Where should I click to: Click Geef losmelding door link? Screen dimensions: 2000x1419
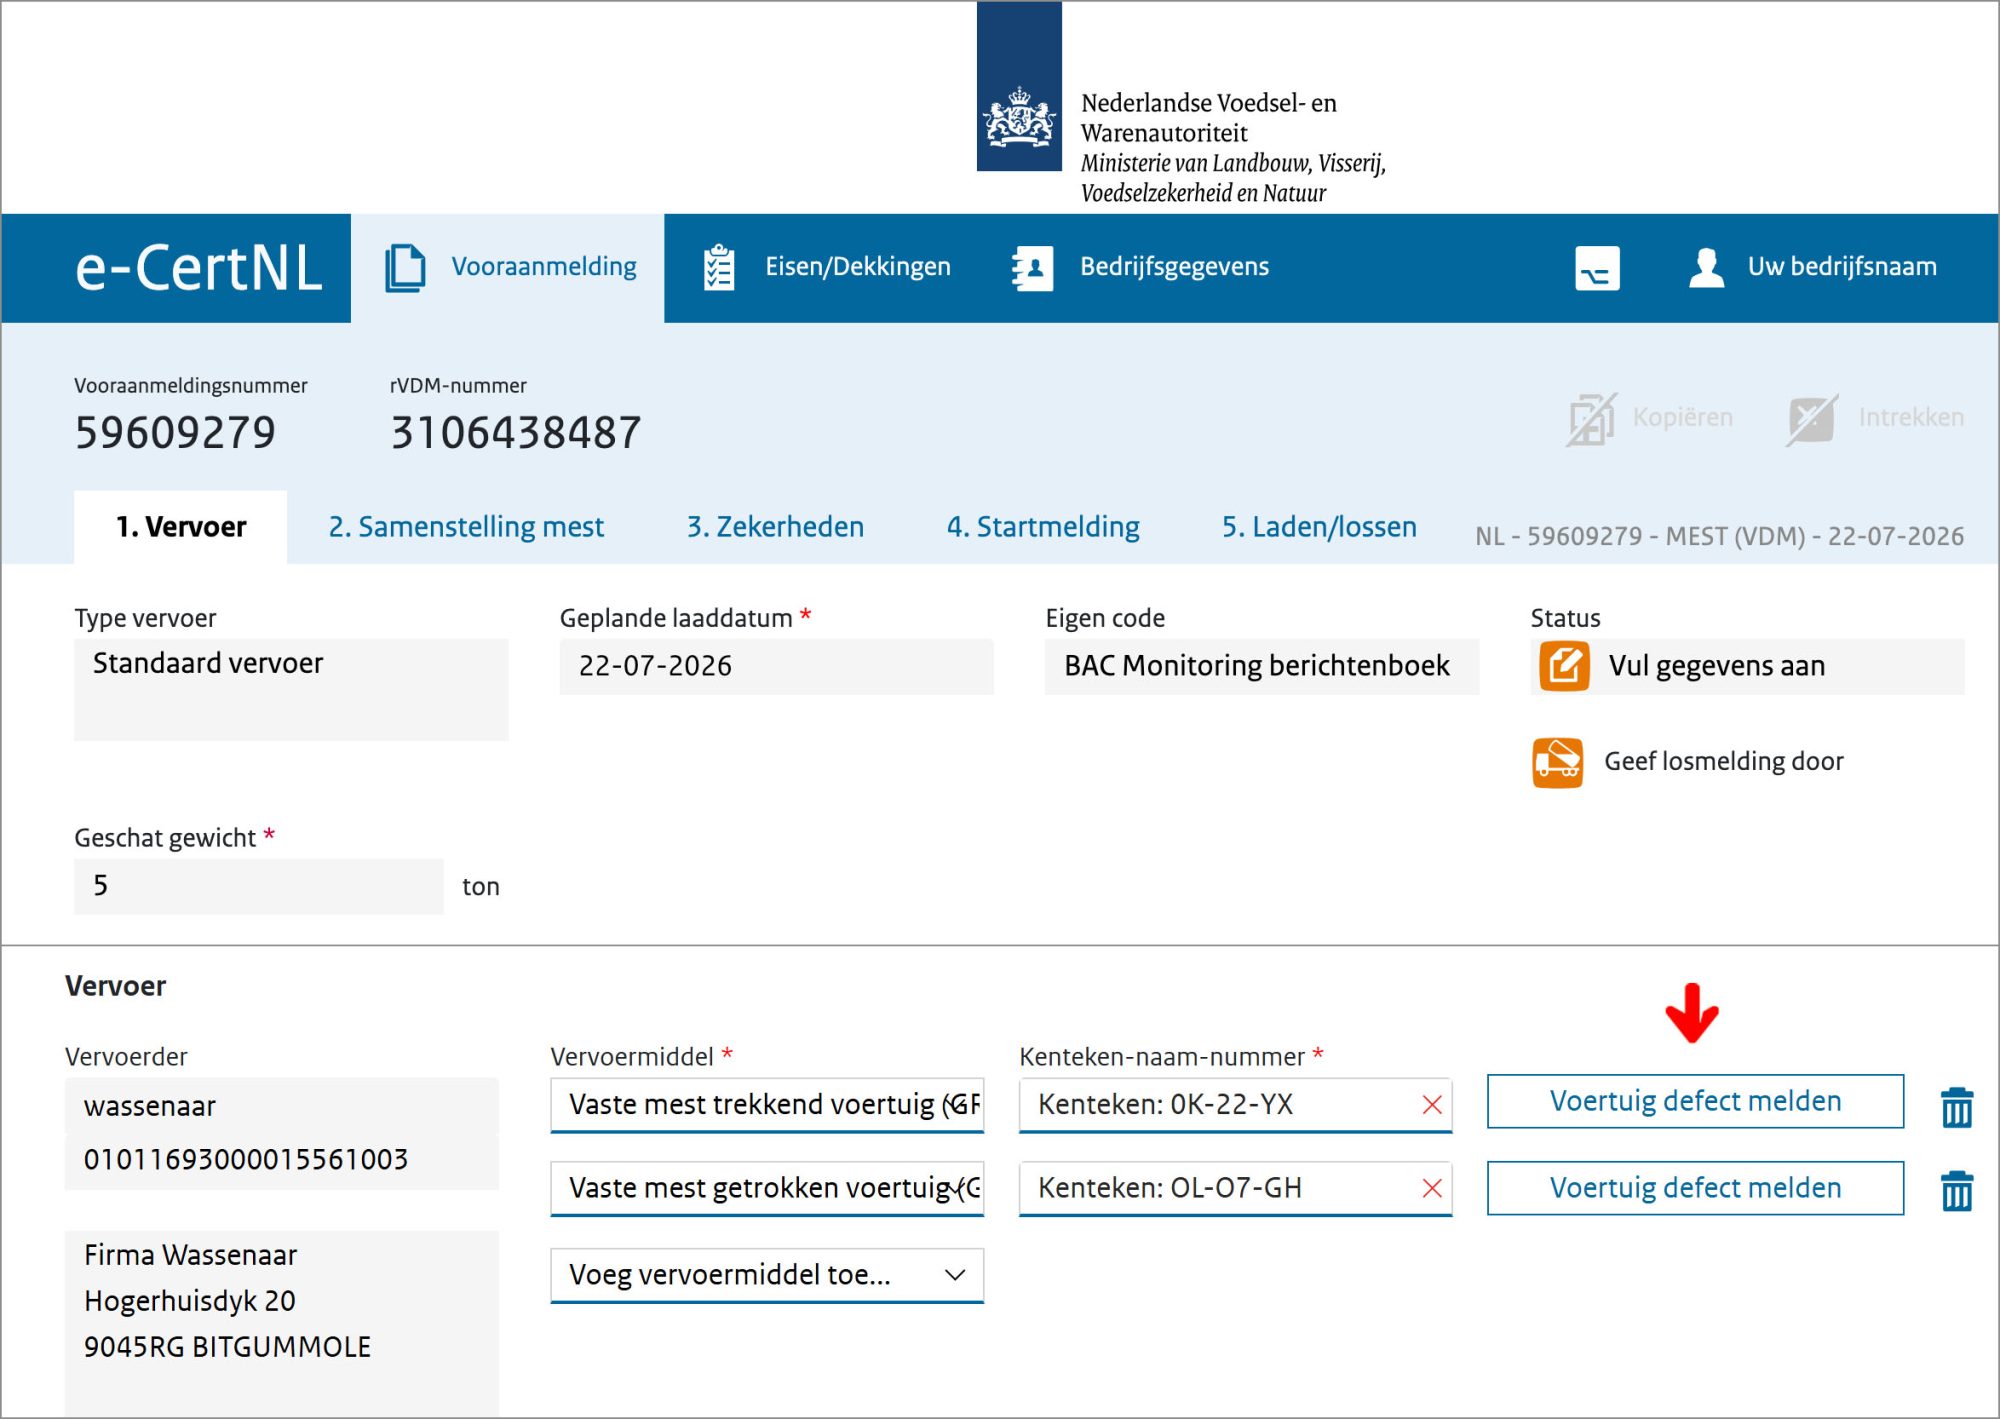click(x=1723, y=761)
